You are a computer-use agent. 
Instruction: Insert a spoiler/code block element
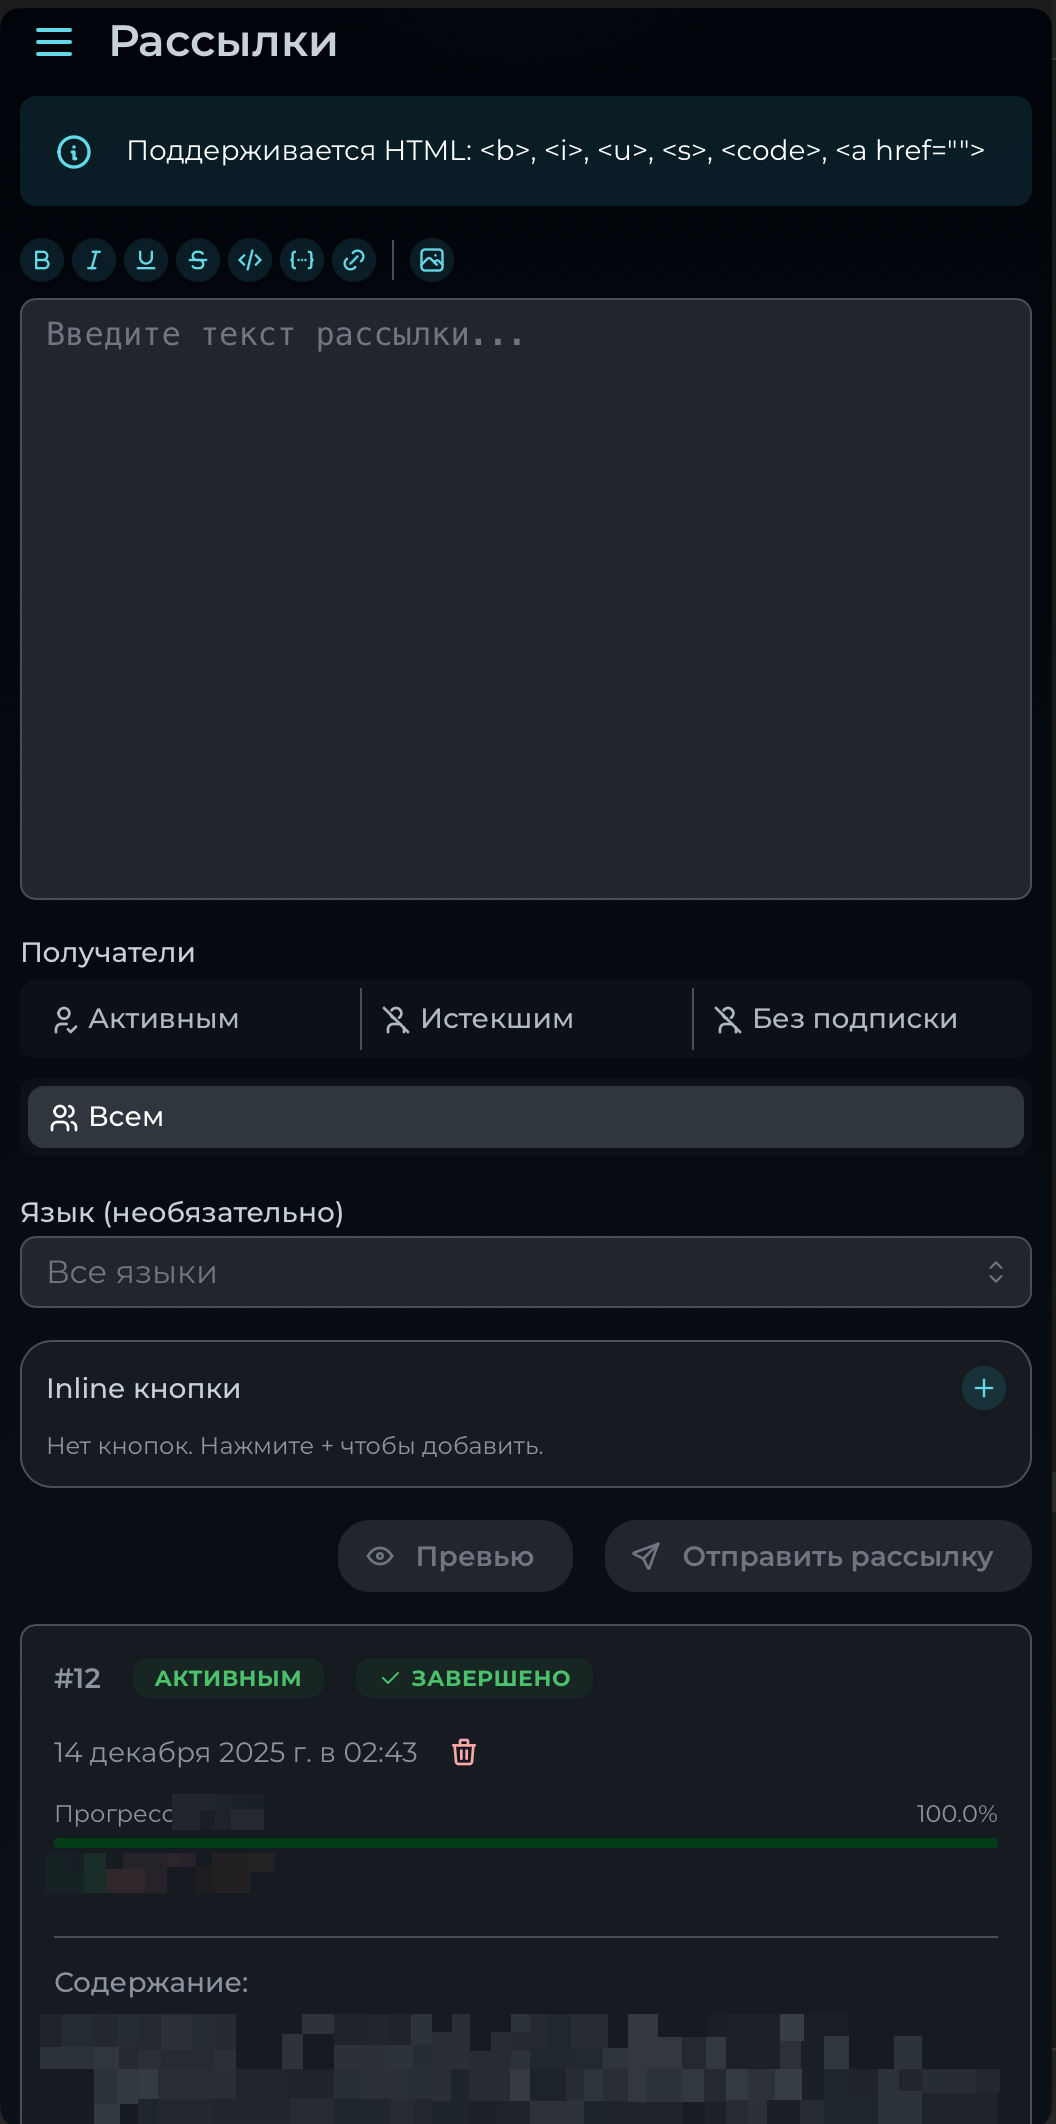[x=301, y=260]
